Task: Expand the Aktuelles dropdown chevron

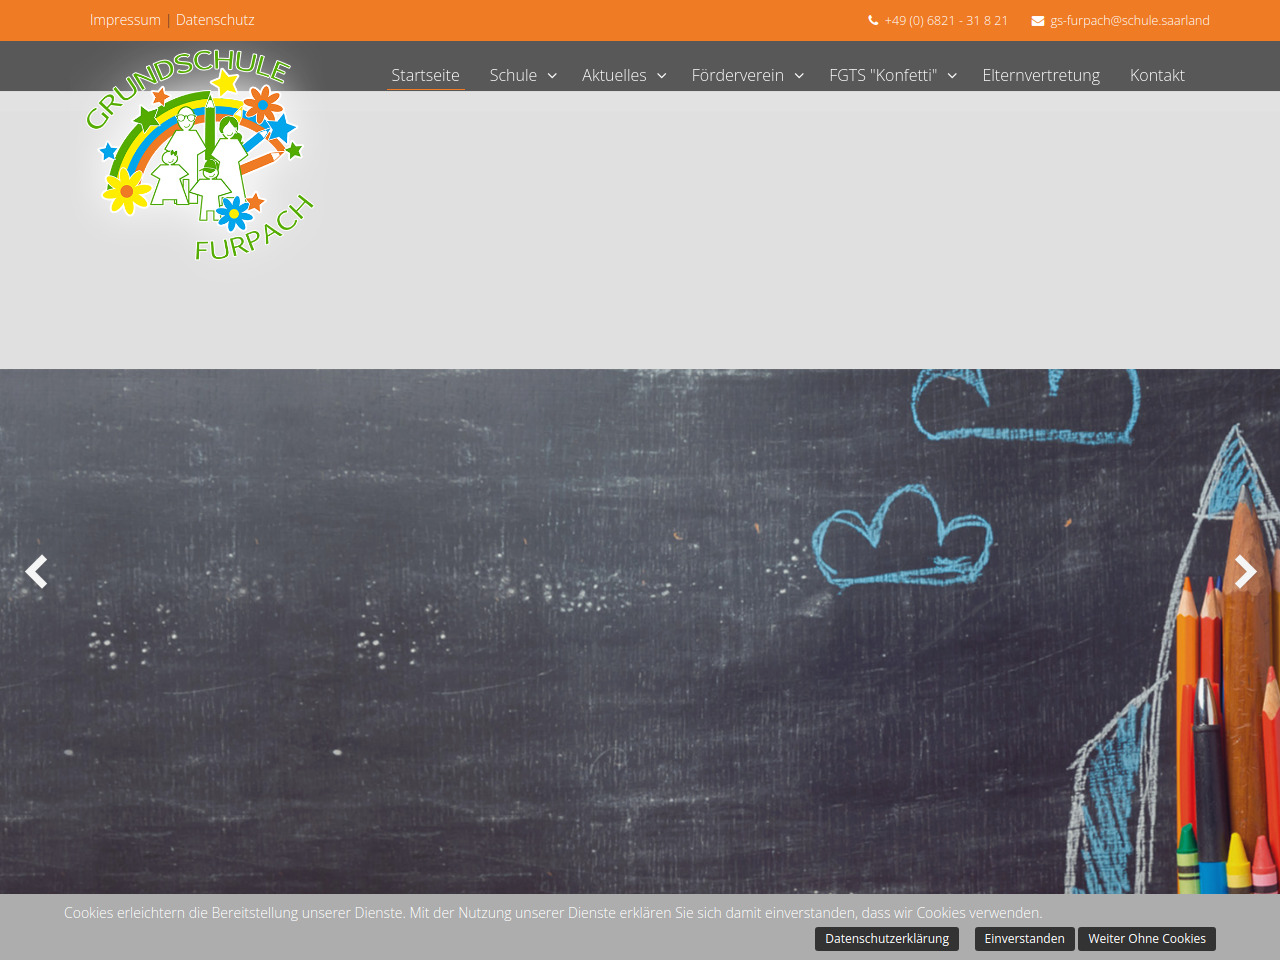Action: [661, 76]
